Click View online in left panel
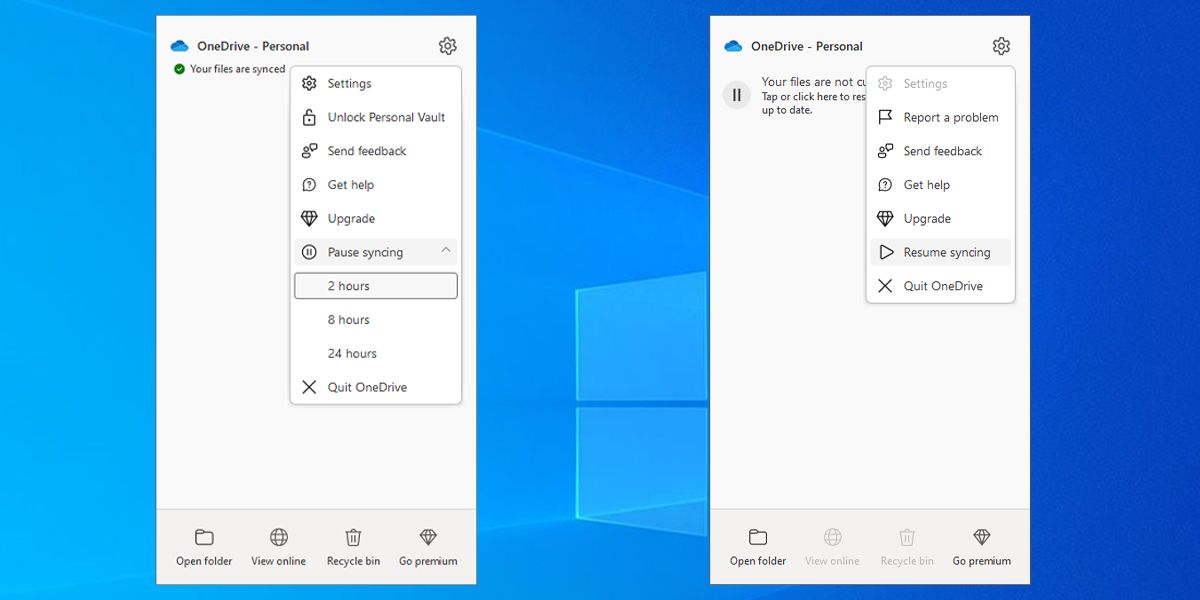The width and height of the screenshot is (1200, 600). (279, 548)
